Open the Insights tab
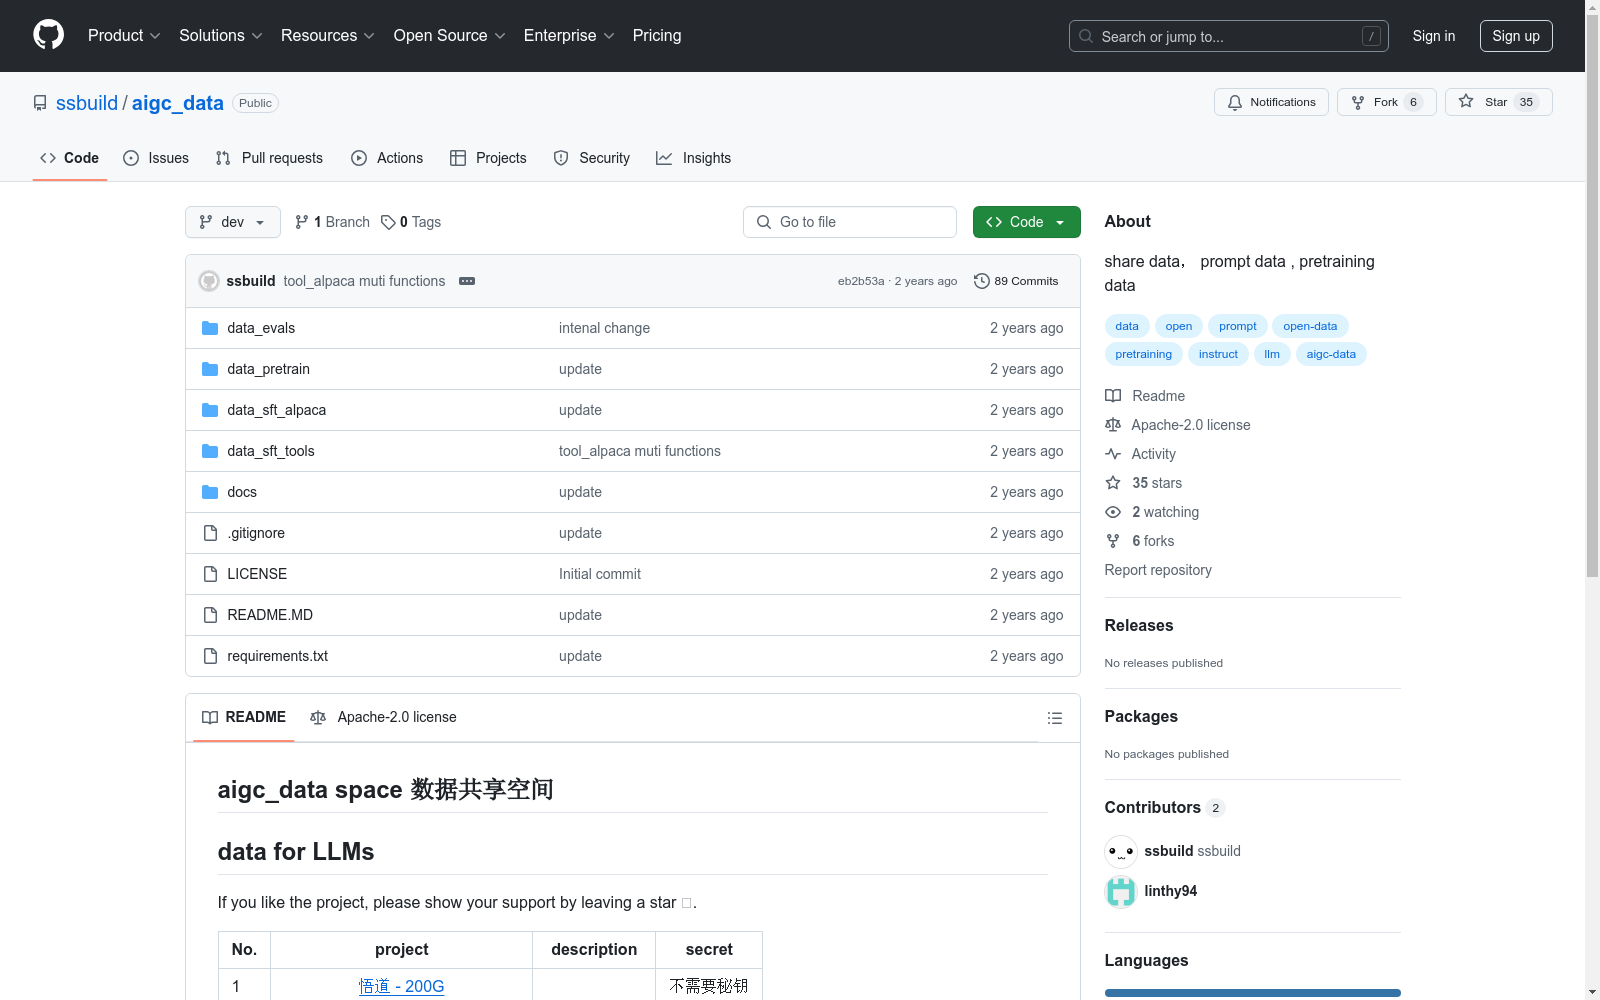 [693, 158]
